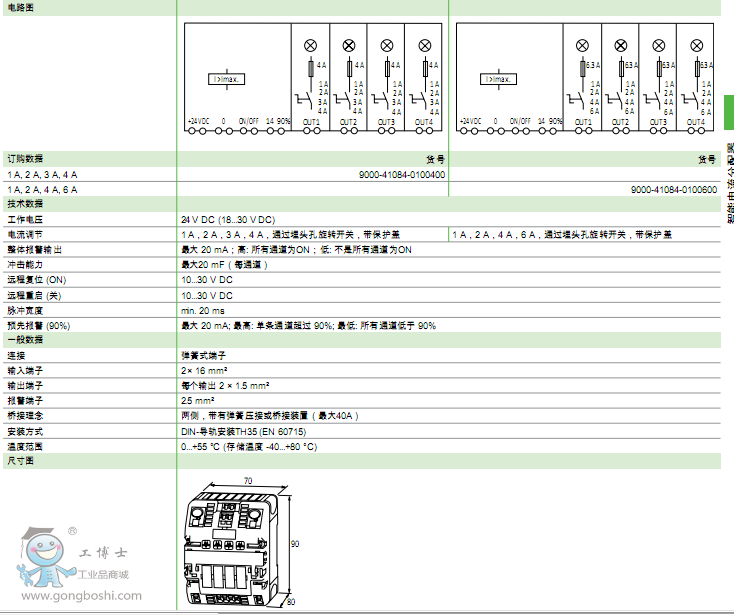The image size is (734, 615).
Task: Click the I>Imax box in right circuit
Action: click(497, 78)
